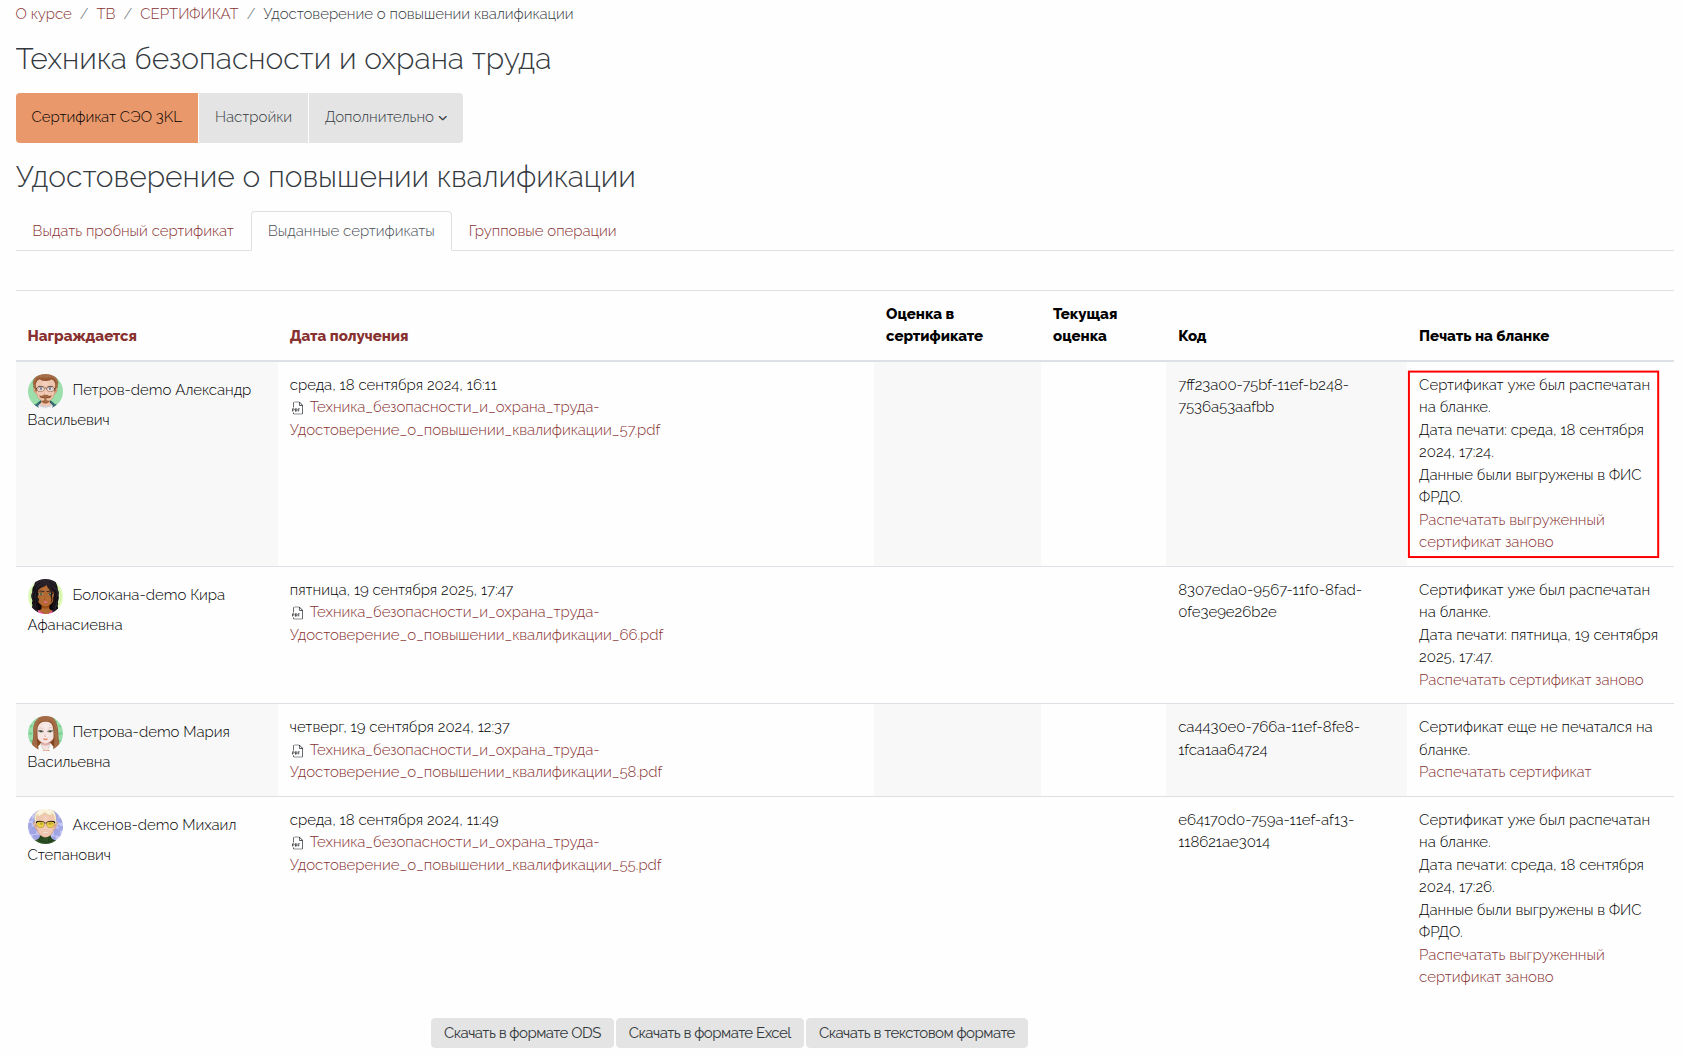Viewport: 1682px width, 1055px height.
Task: Download table in ODS format
Action: pyautogui.click(x=522, y=1033)
